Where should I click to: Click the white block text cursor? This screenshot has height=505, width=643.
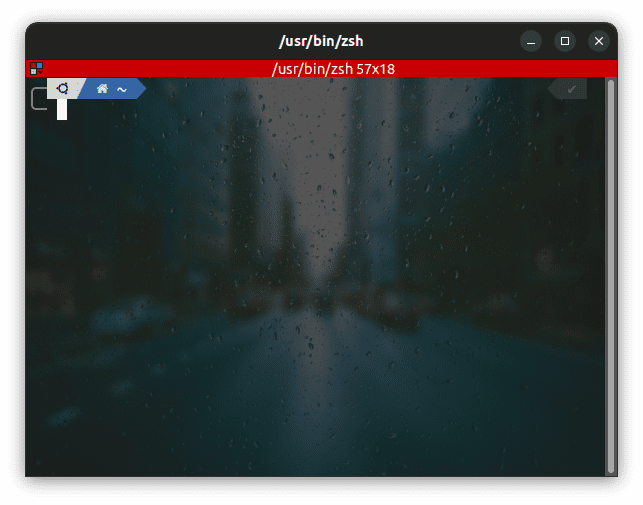tap(62, 109)
